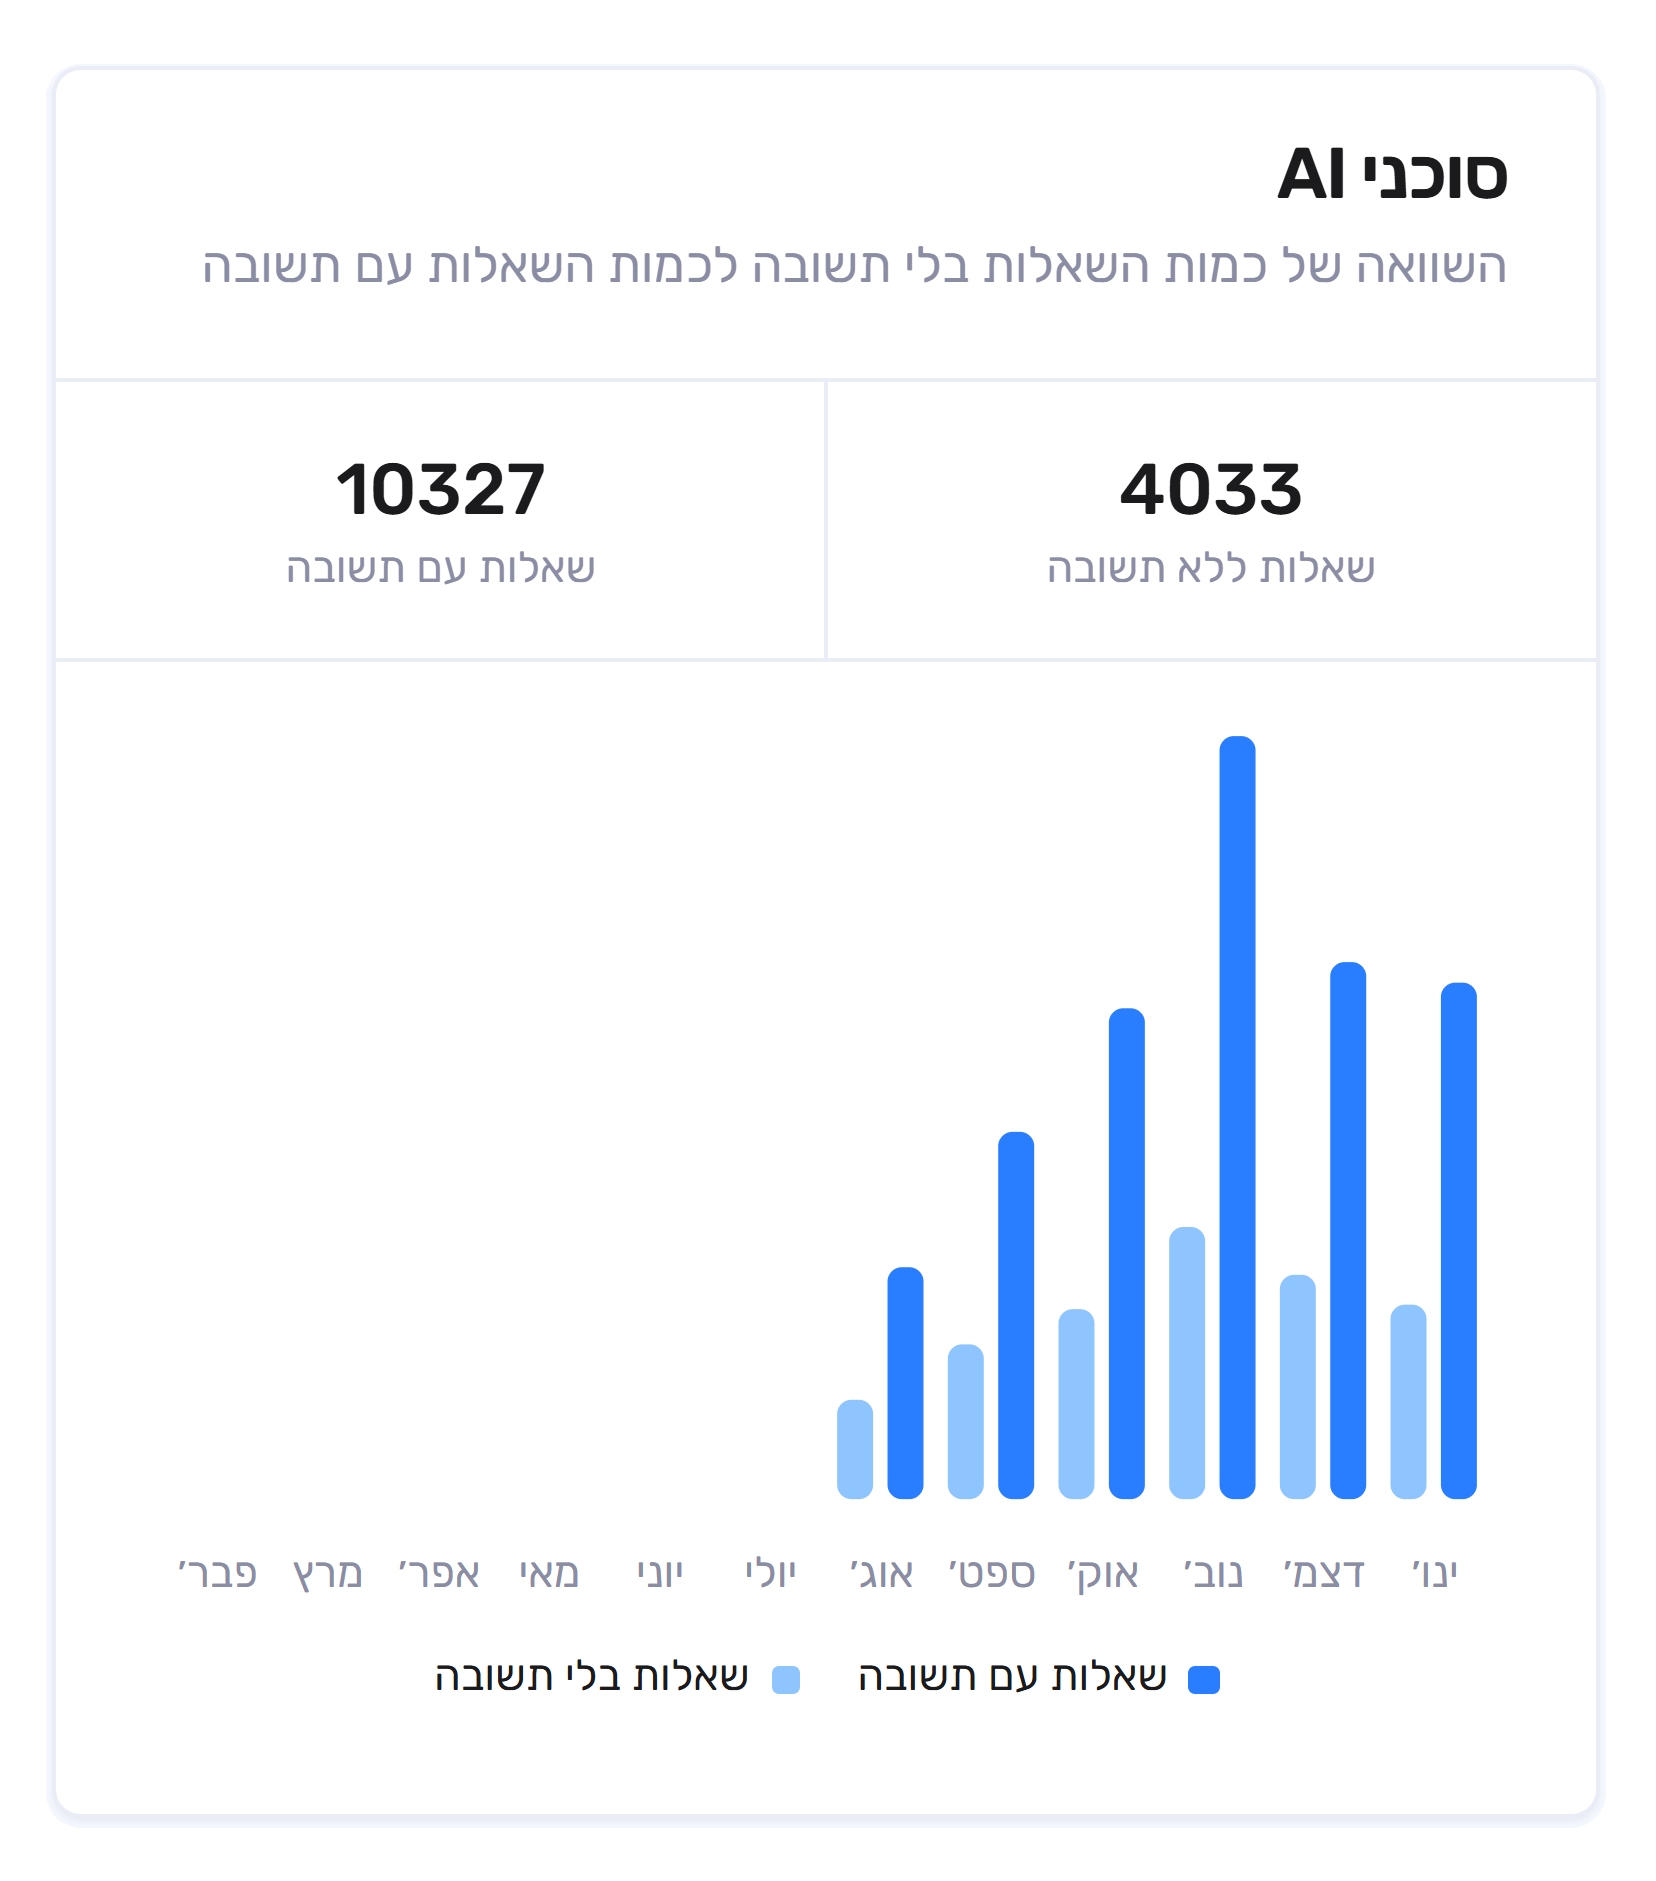Click the dark blue bar for אוג׳
Screen dimensions: 1656x1881
coord(905,1382)
